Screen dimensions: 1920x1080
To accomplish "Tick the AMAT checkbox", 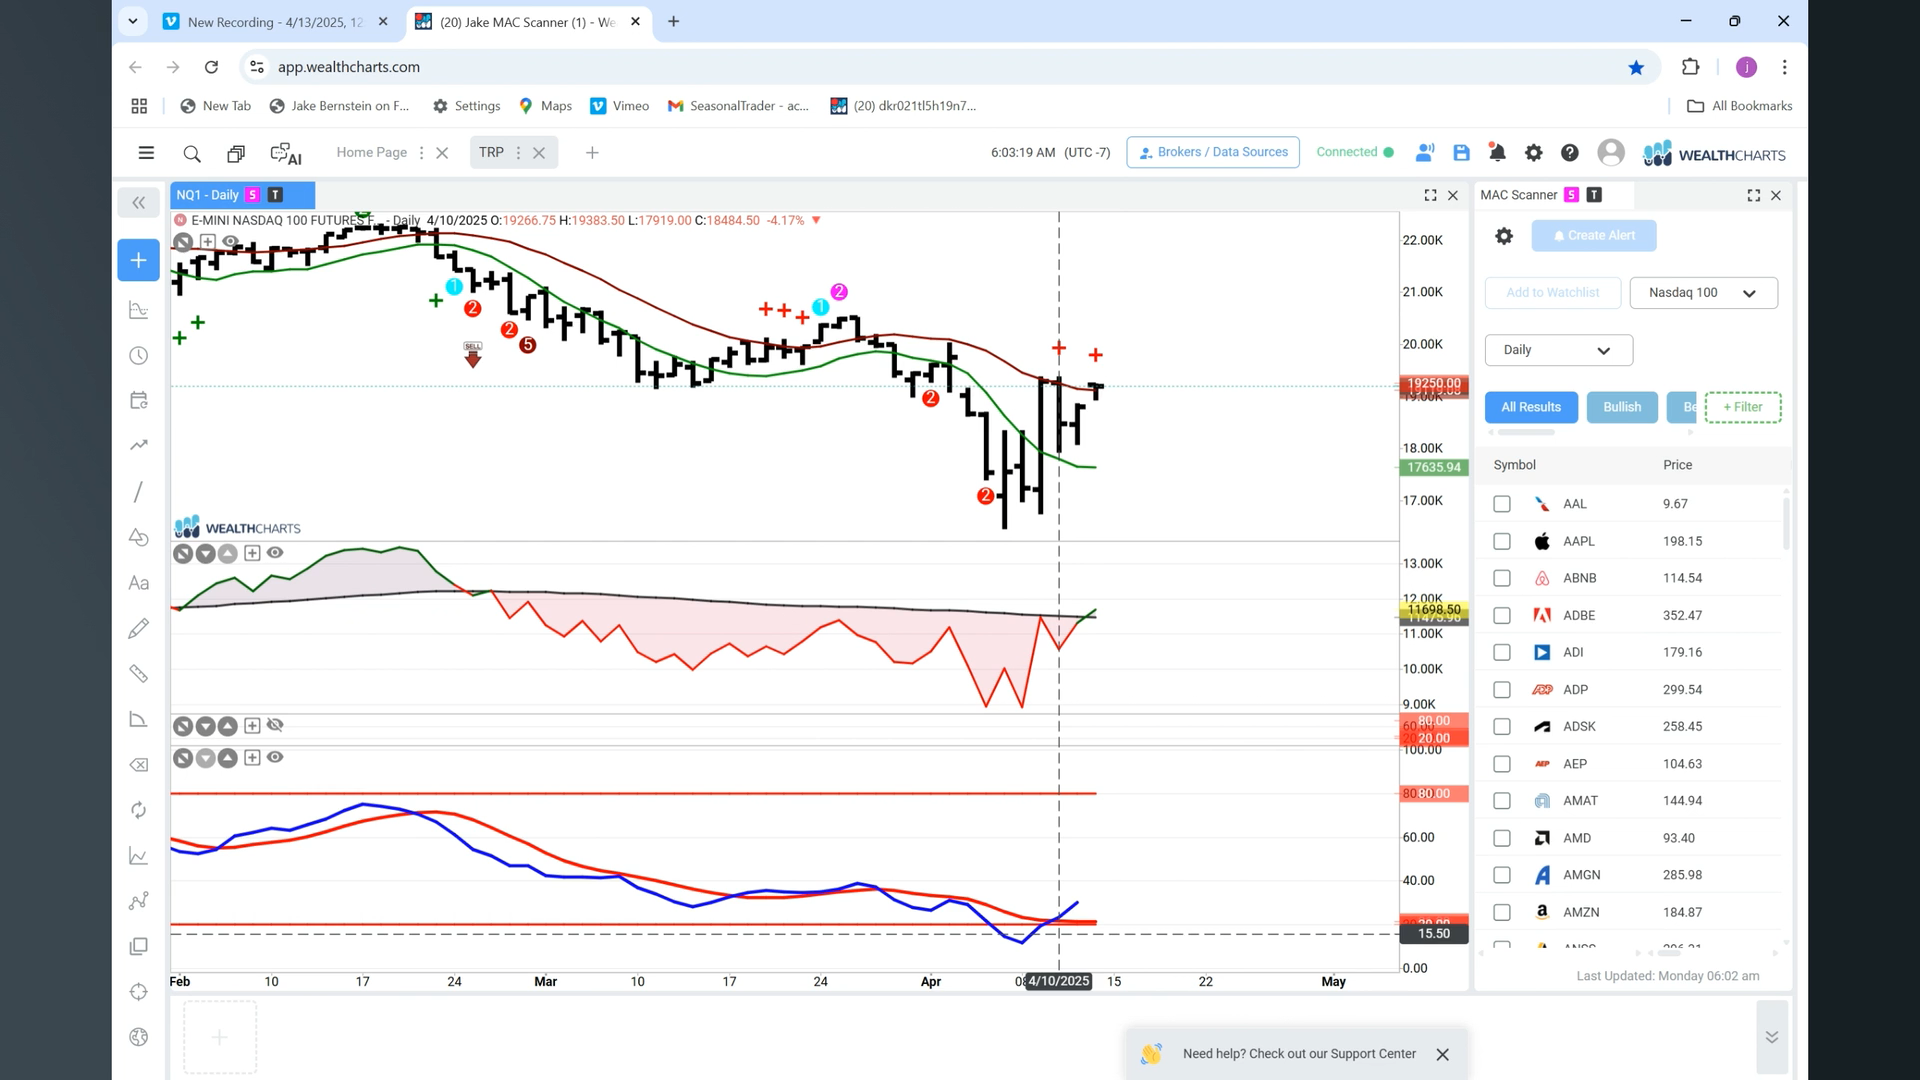I will [x=1501, y=801].
